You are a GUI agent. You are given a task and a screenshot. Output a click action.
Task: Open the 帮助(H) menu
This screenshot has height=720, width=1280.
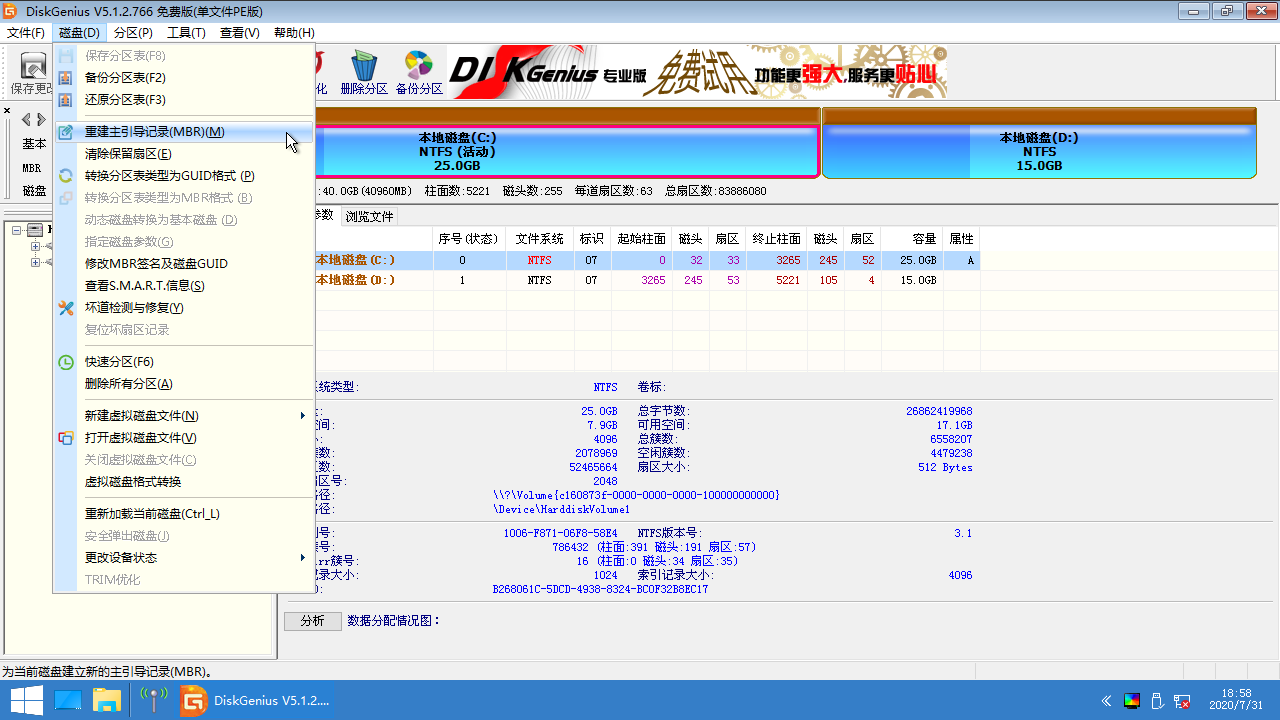tap(294, 33)
